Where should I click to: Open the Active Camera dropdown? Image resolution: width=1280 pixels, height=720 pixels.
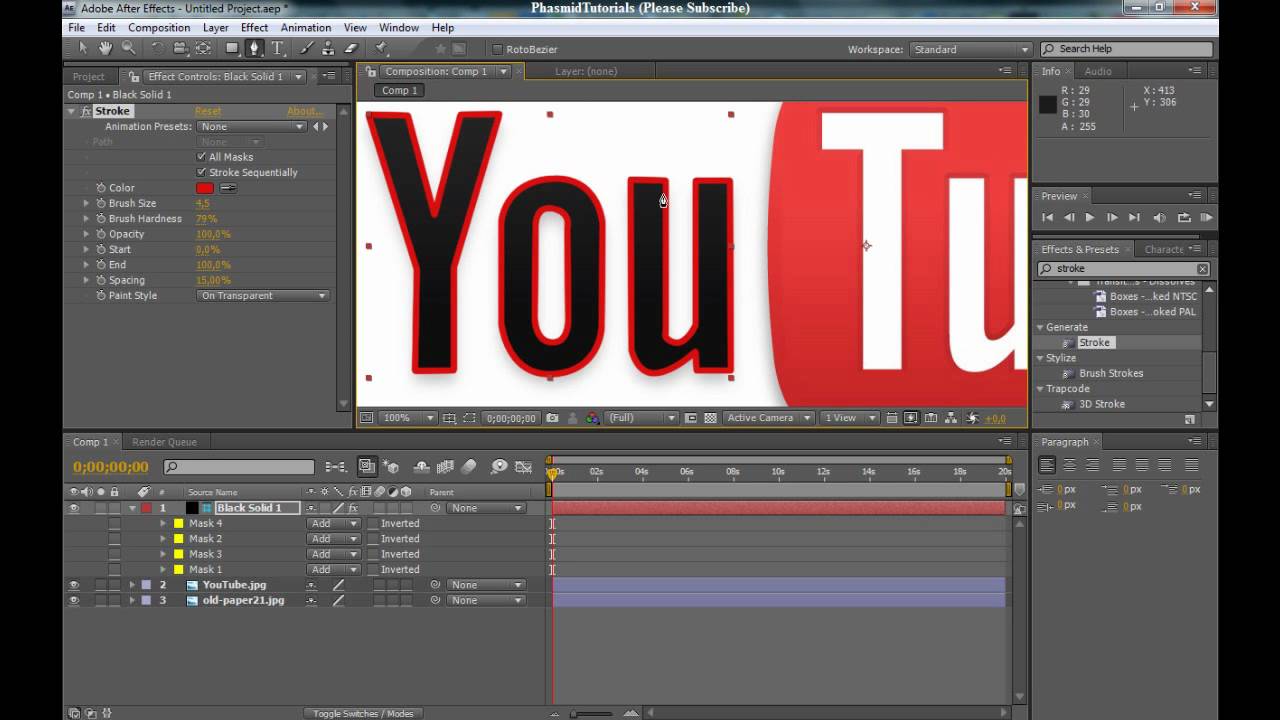click(x=768, y=418)
